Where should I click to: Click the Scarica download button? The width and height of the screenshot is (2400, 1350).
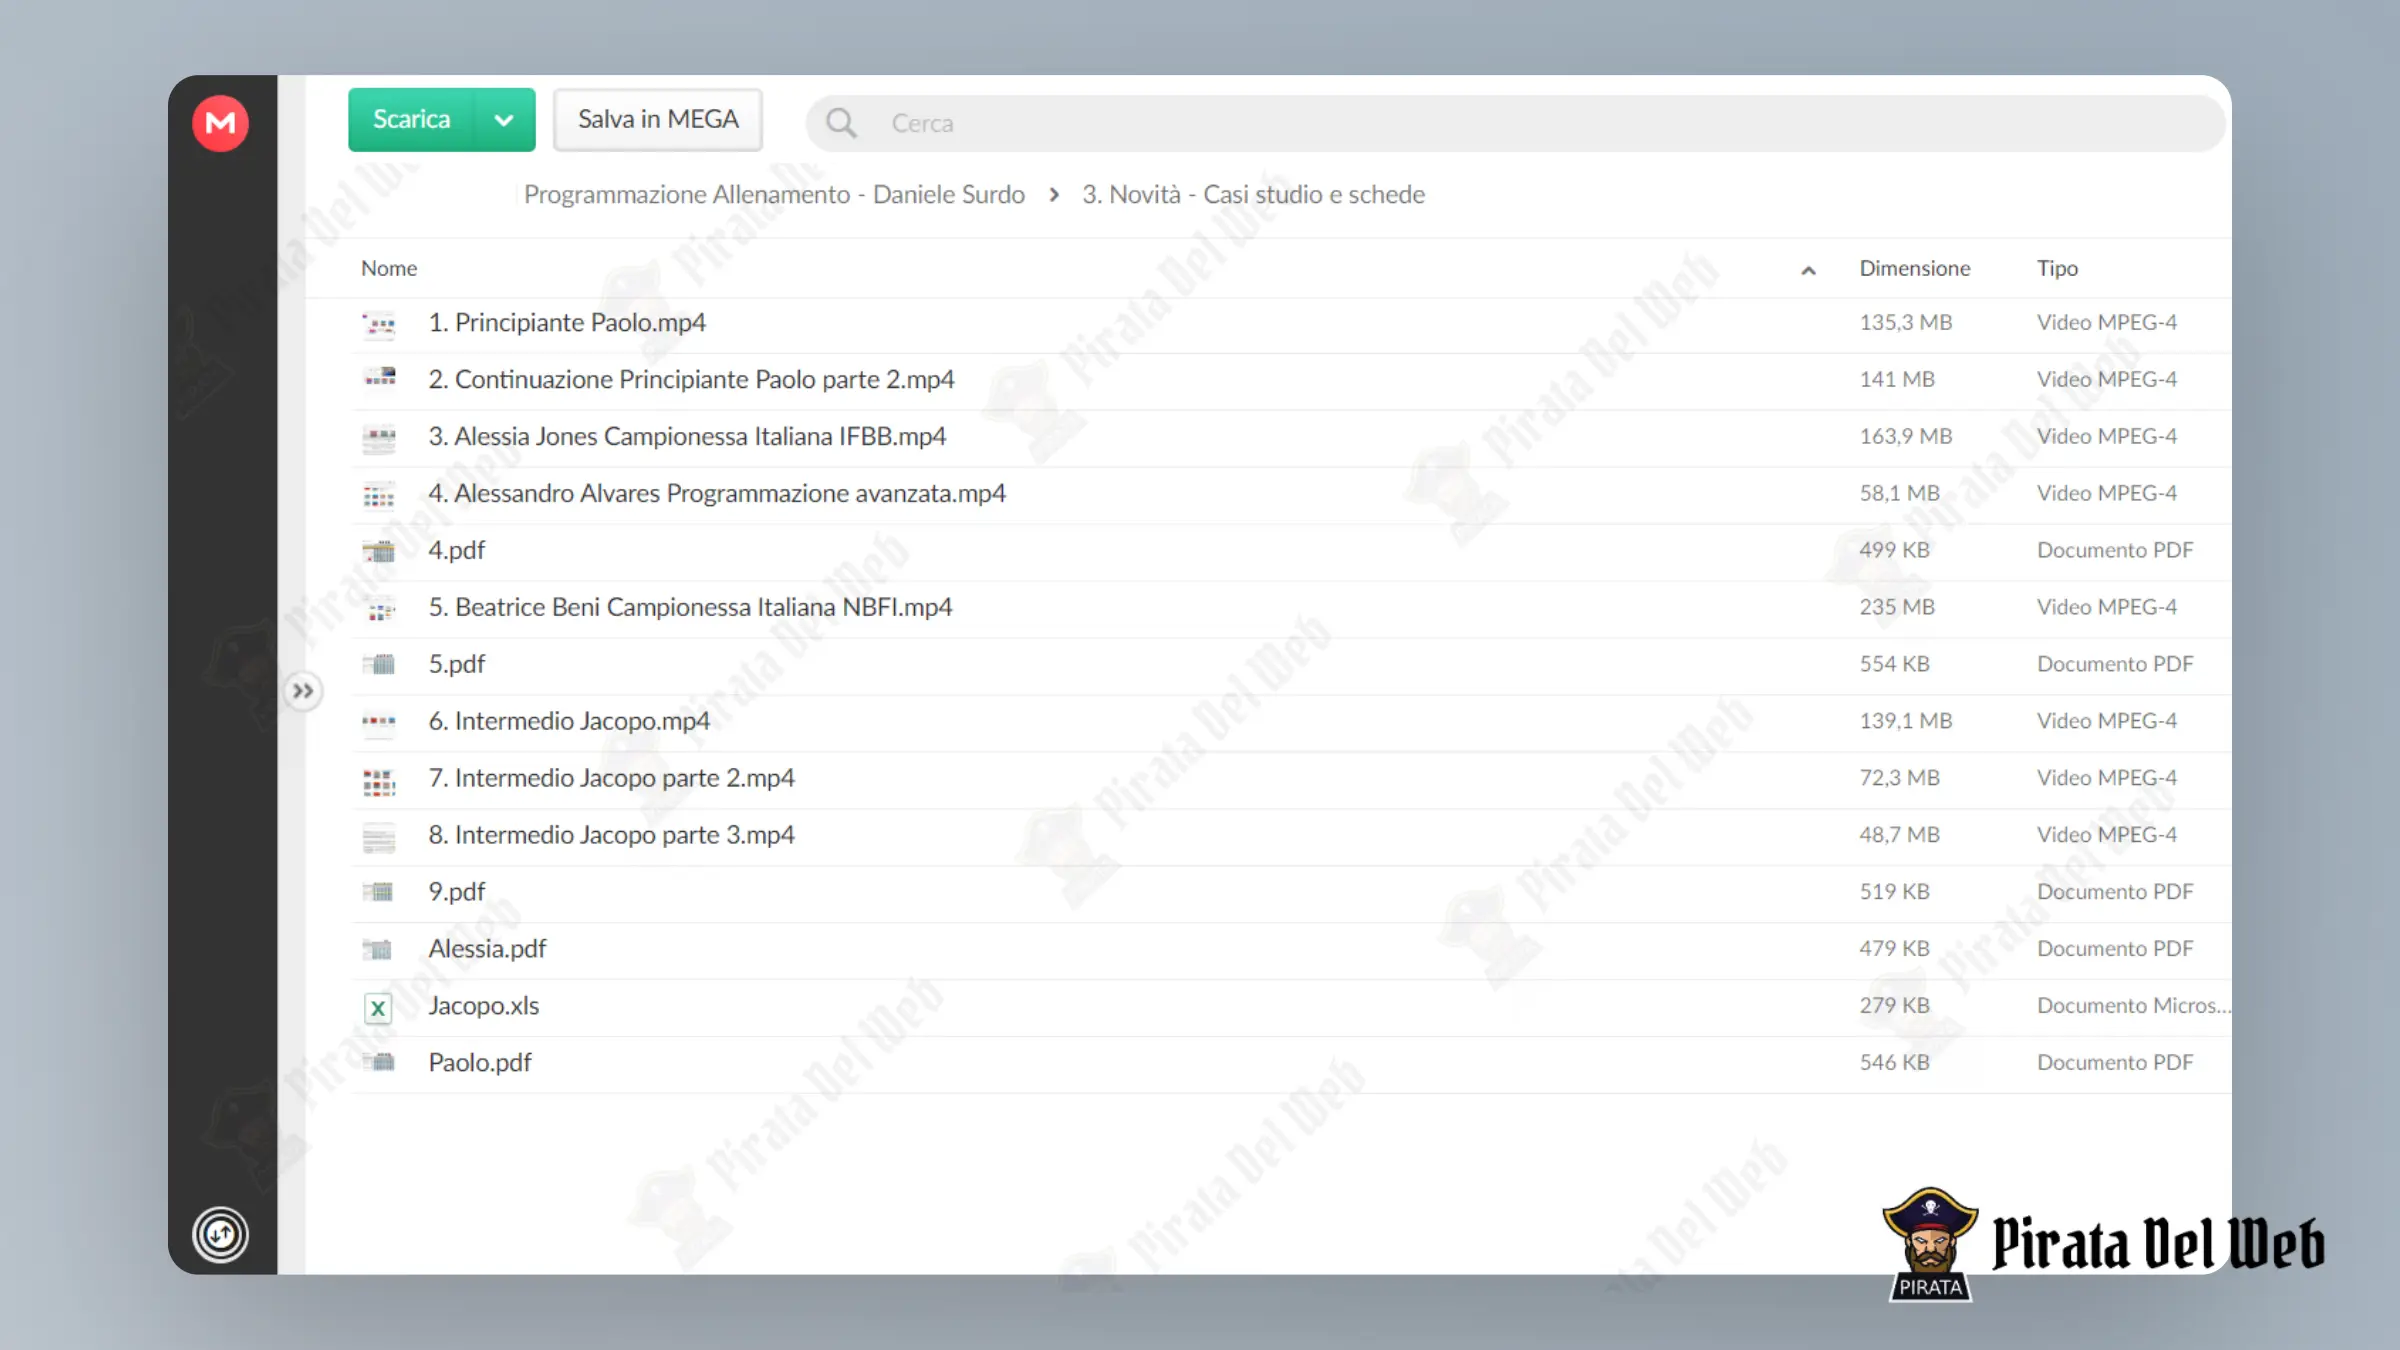pos(411,120)
